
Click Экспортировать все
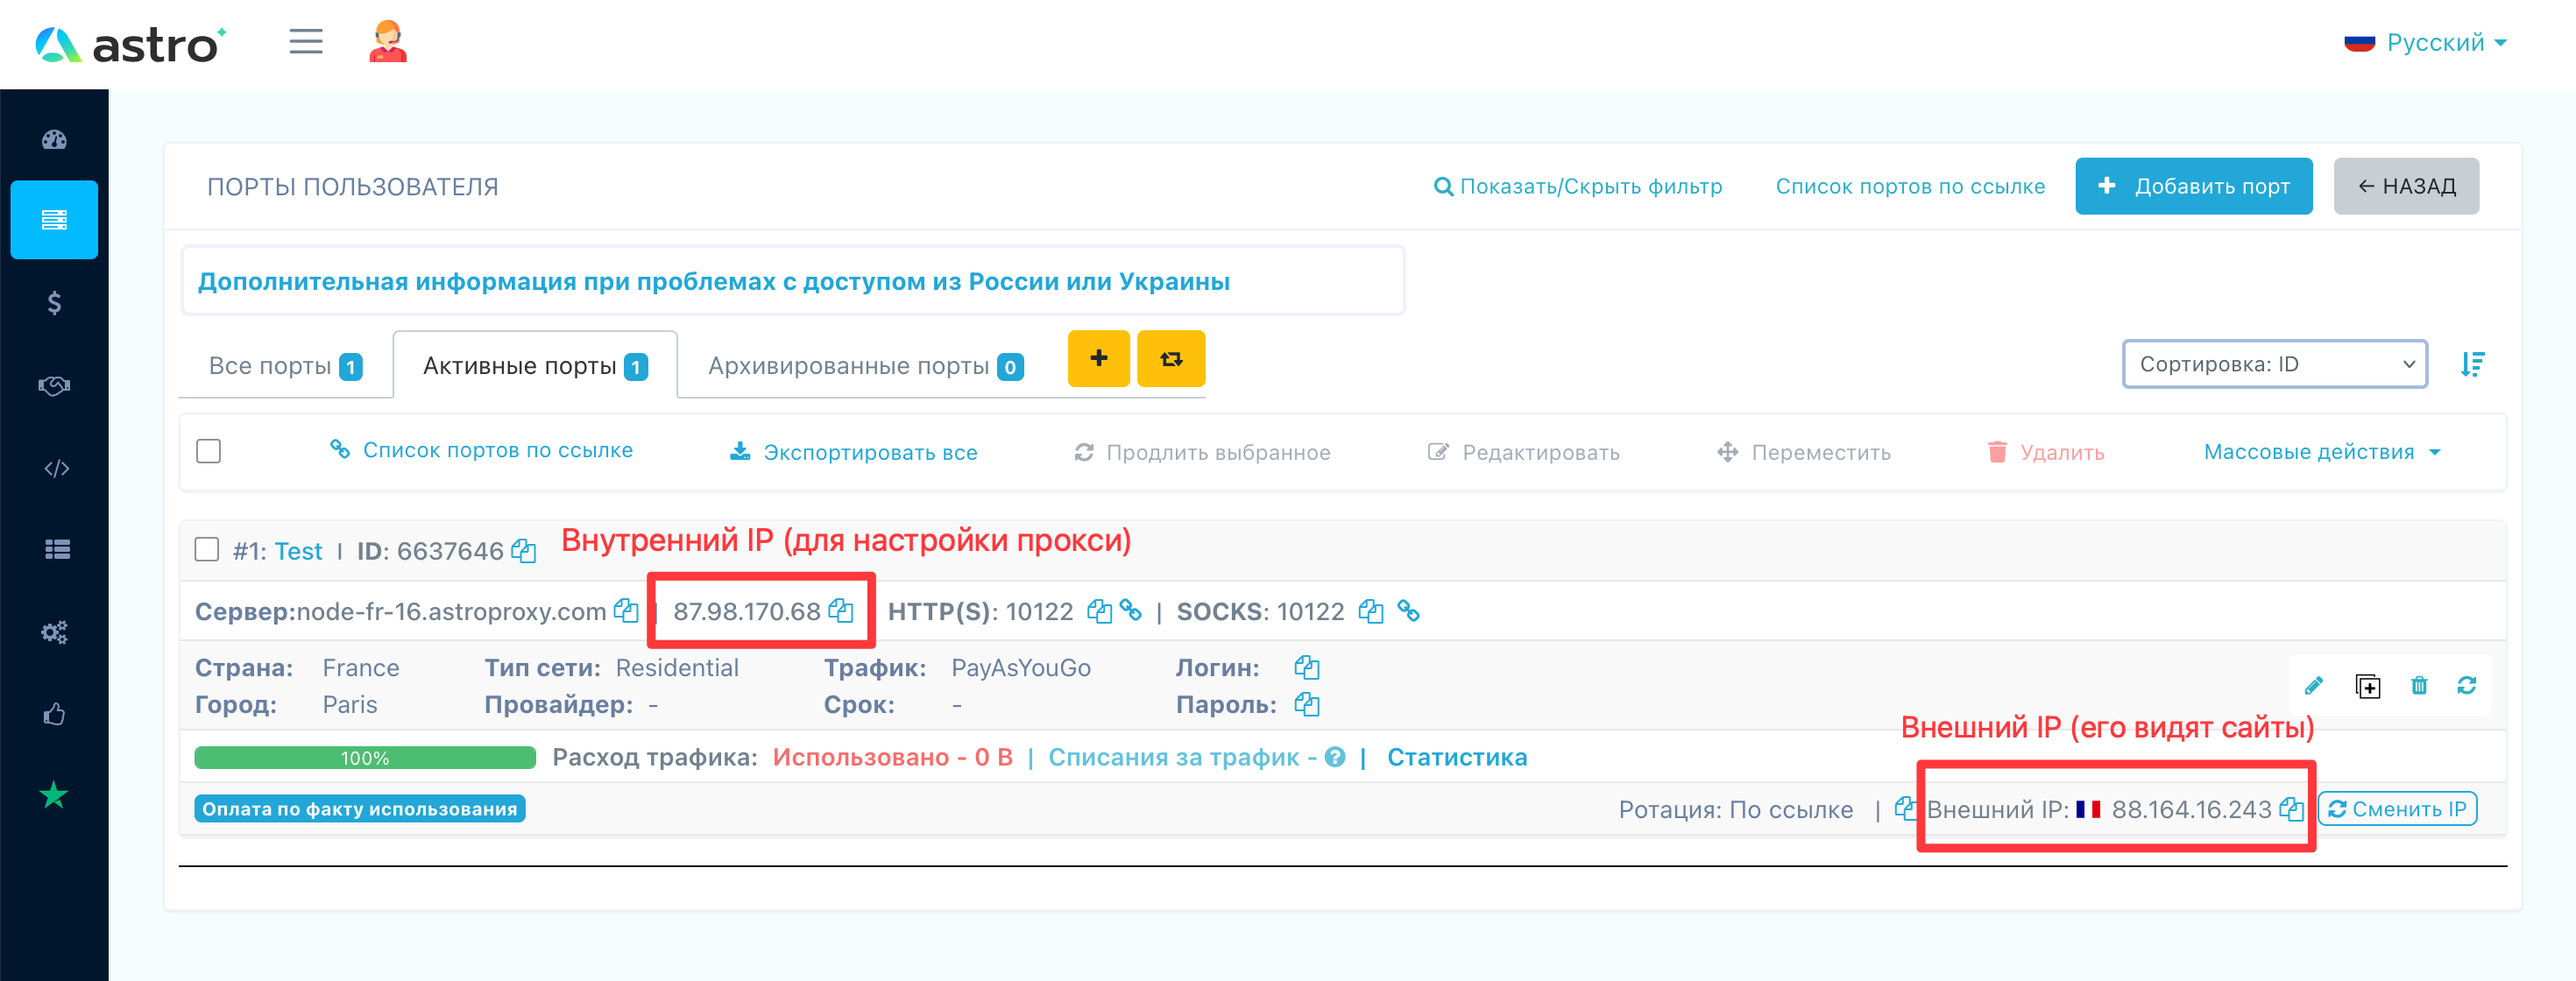click(x=854, y=452)
